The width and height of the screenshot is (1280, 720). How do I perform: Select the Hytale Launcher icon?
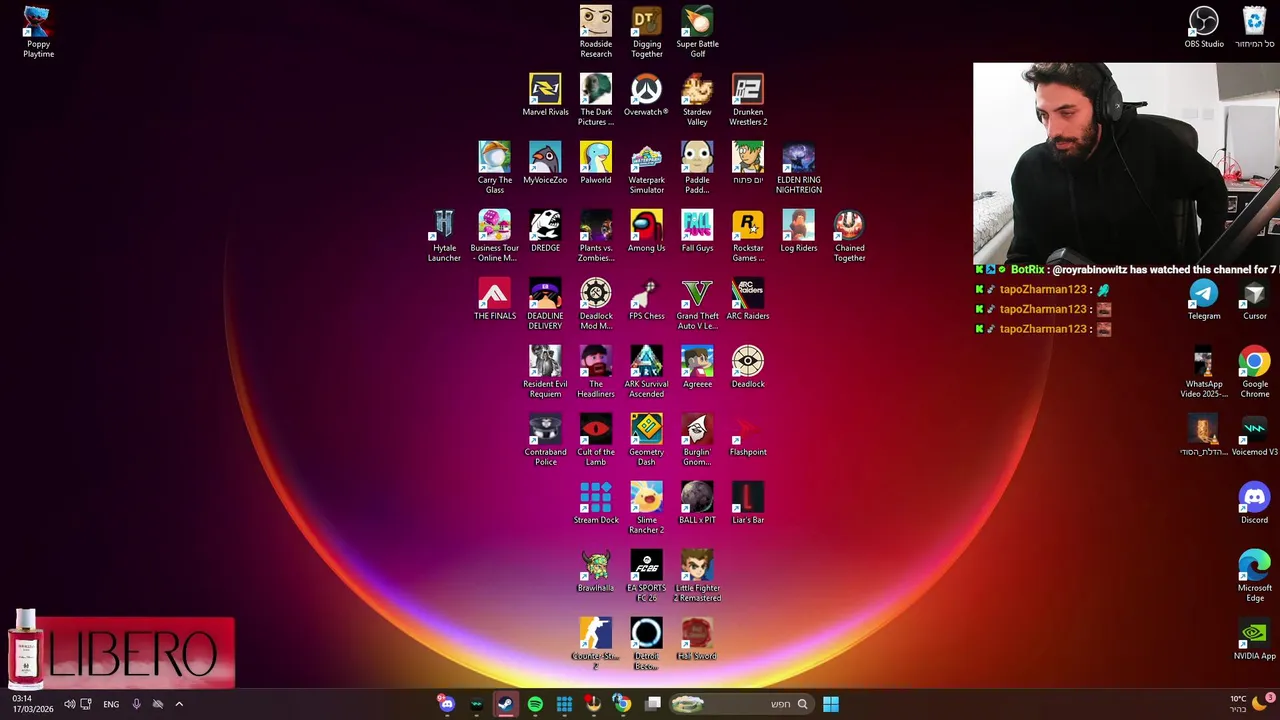tap(444, 236)
